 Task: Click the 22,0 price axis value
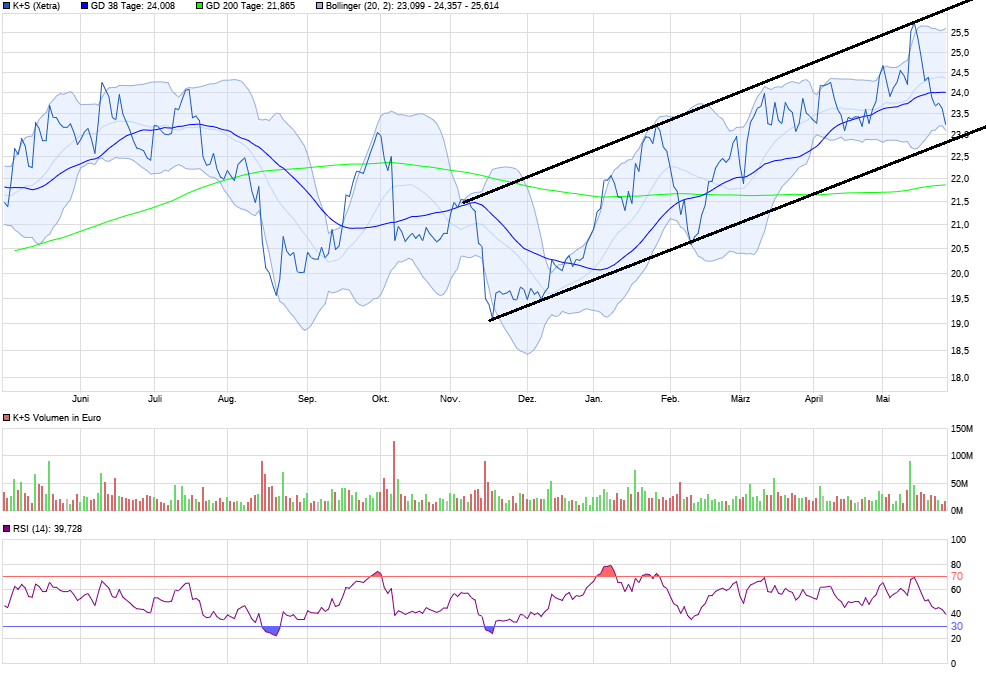coord(960,179)
